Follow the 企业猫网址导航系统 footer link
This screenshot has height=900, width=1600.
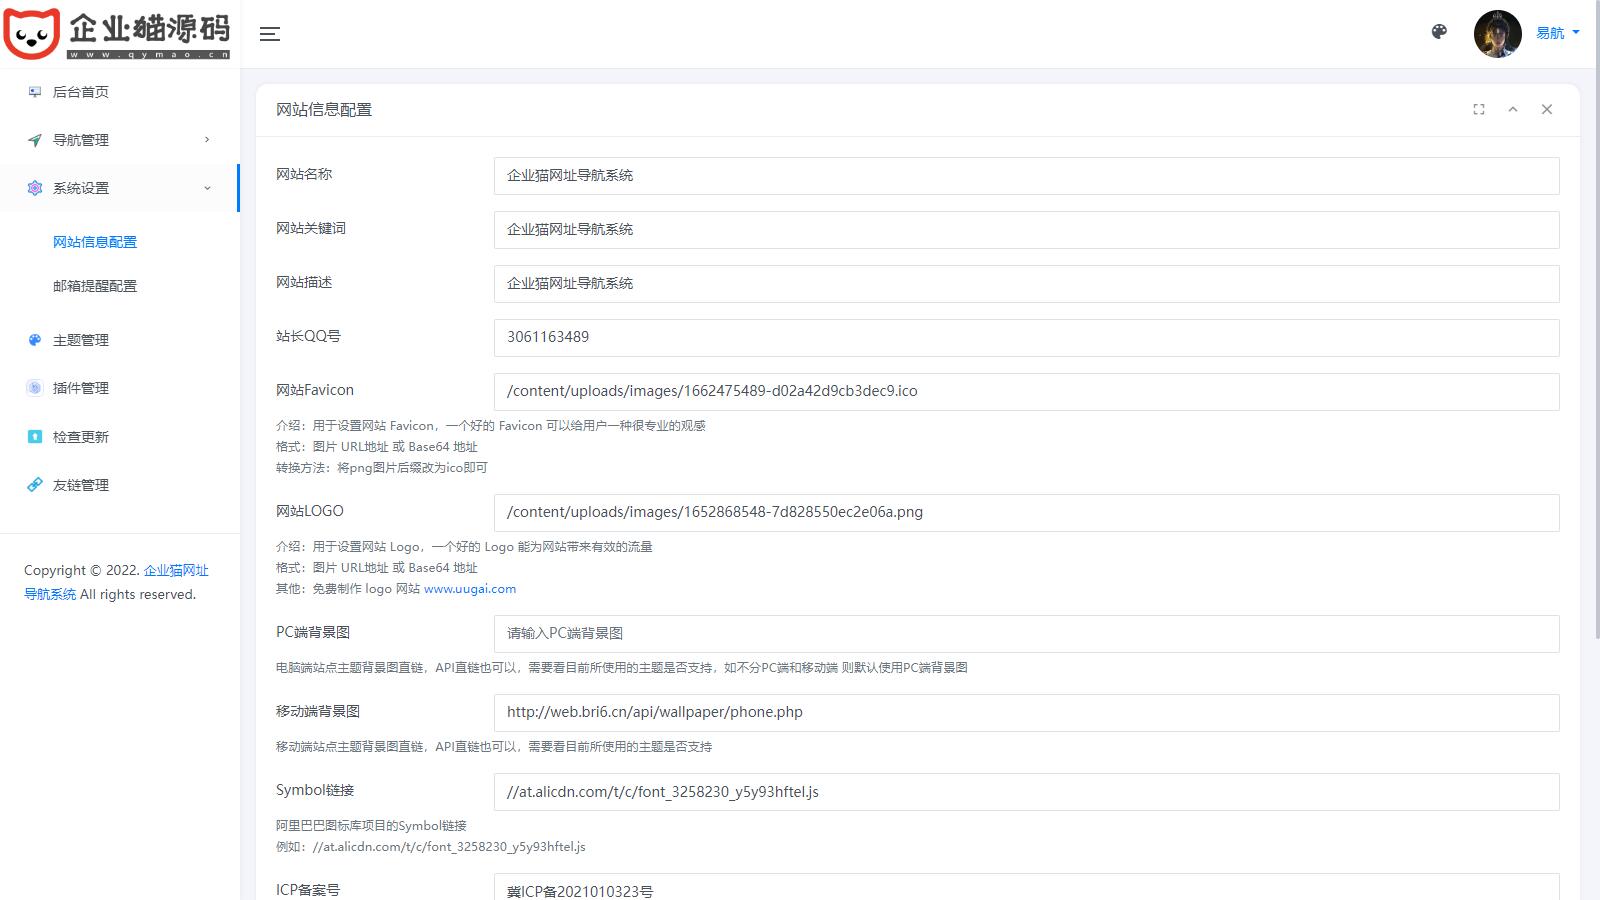pos(176,570)
